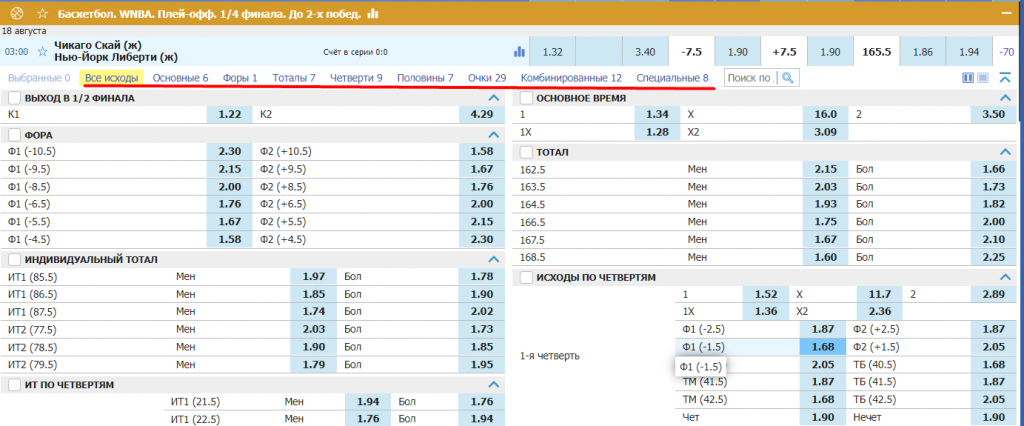The image size is (1024, 426).
Task: Toggle the ИНДИВИДУАЛЬНЫЙ ТОТАЛ checkbox
Action: point(14,259)
